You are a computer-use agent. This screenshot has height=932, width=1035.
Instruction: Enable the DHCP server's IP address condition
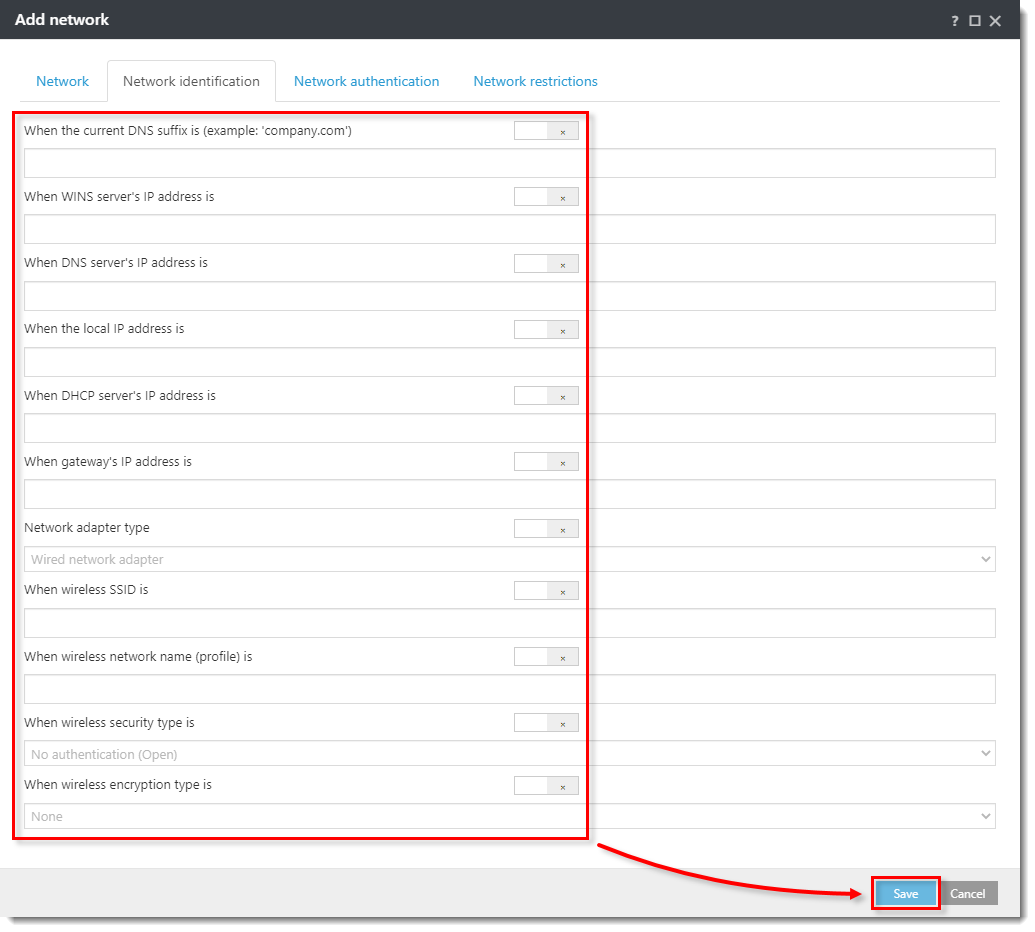(x=546, y=395)
